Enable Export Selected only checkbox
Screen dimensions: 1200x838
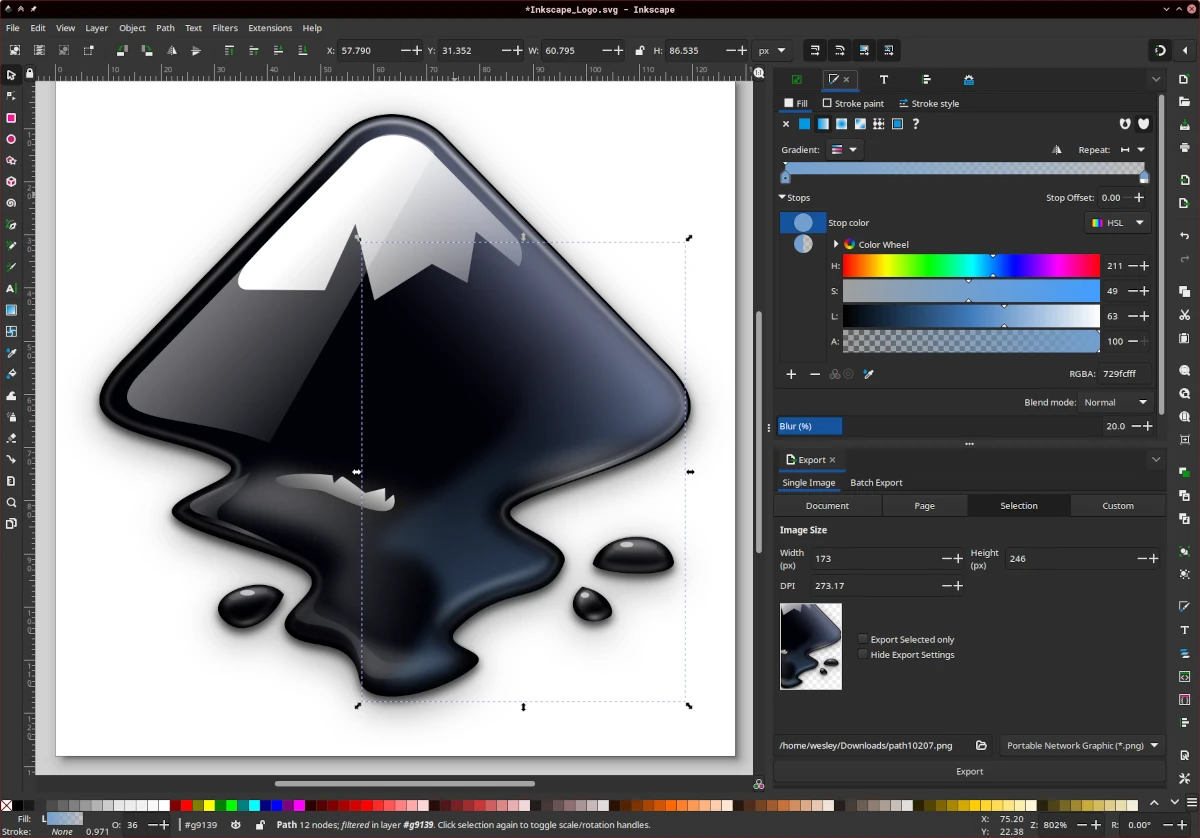[x=863, y=639]
